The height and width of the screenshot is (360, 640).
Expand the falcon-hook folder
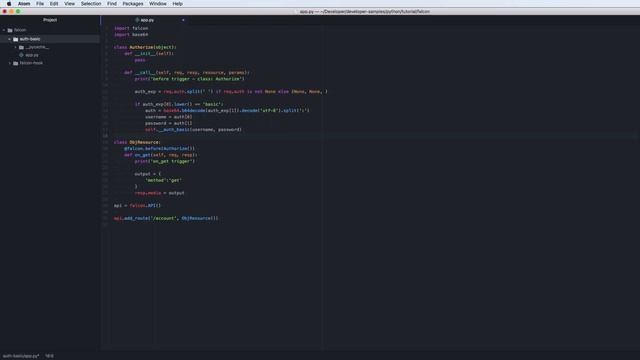[10, 63]
